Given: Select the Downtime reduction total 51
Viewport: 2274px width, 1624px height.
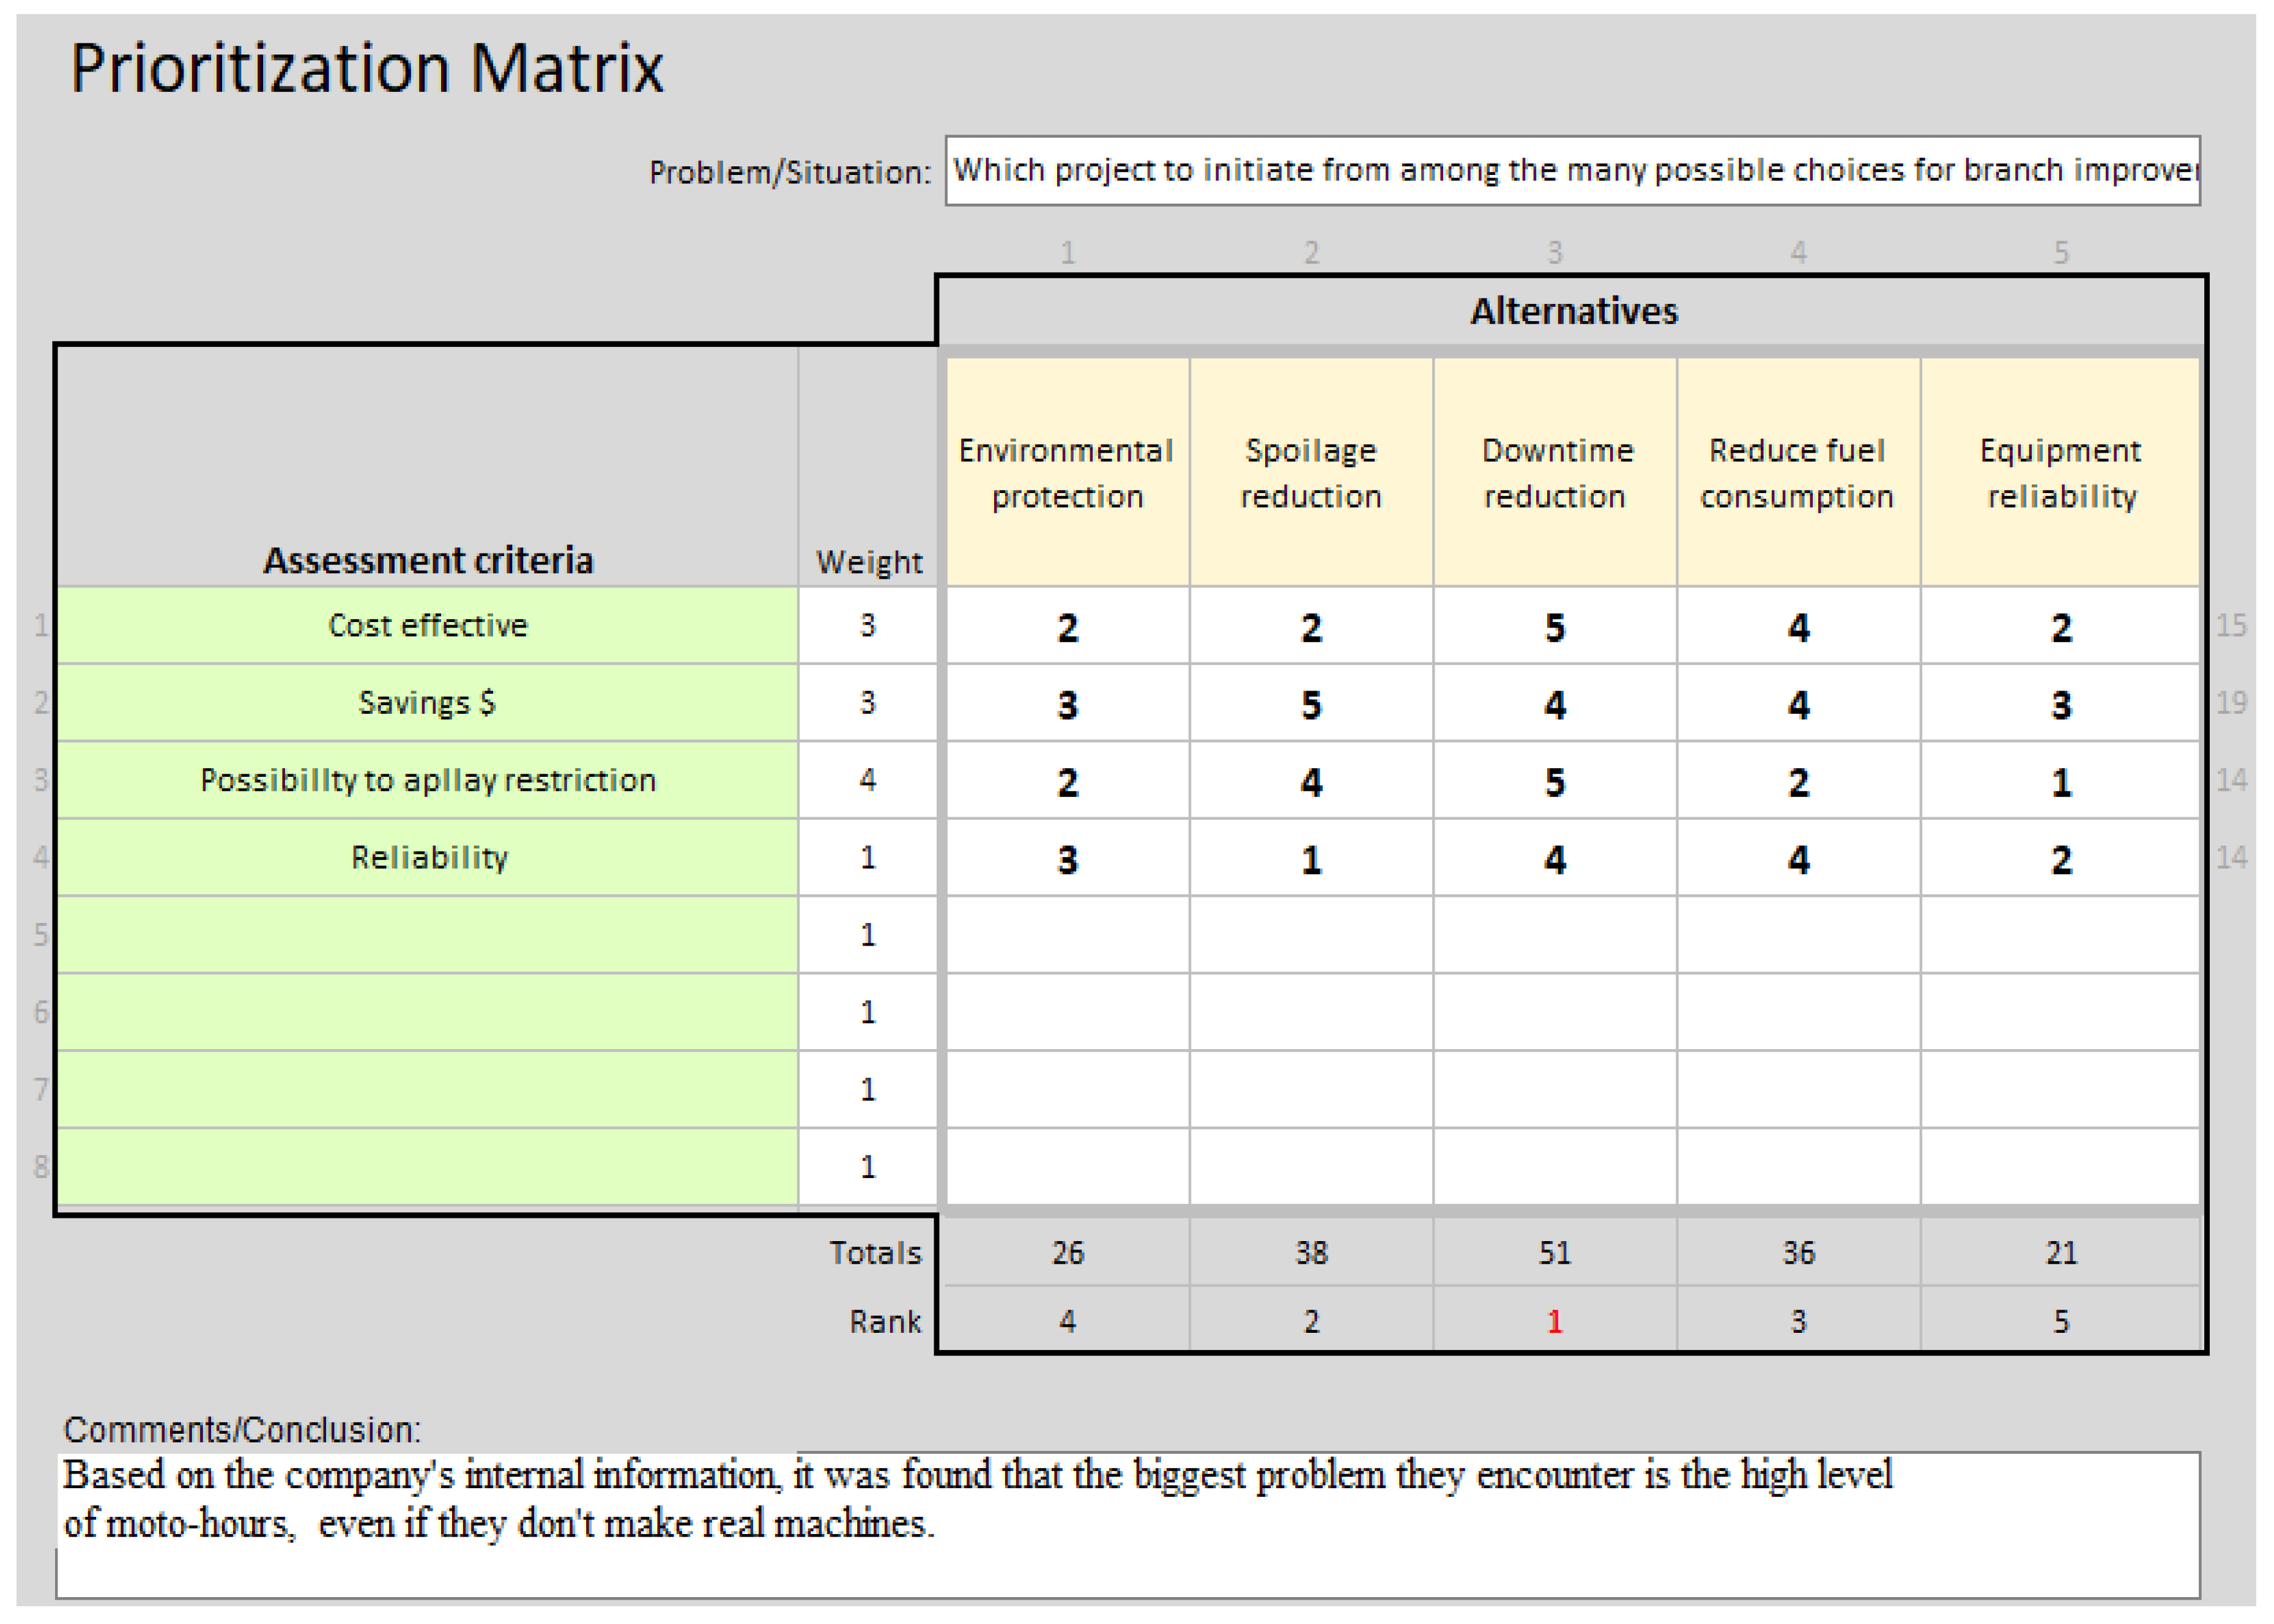Looking at the screenshot, I should (1554, 1253).
